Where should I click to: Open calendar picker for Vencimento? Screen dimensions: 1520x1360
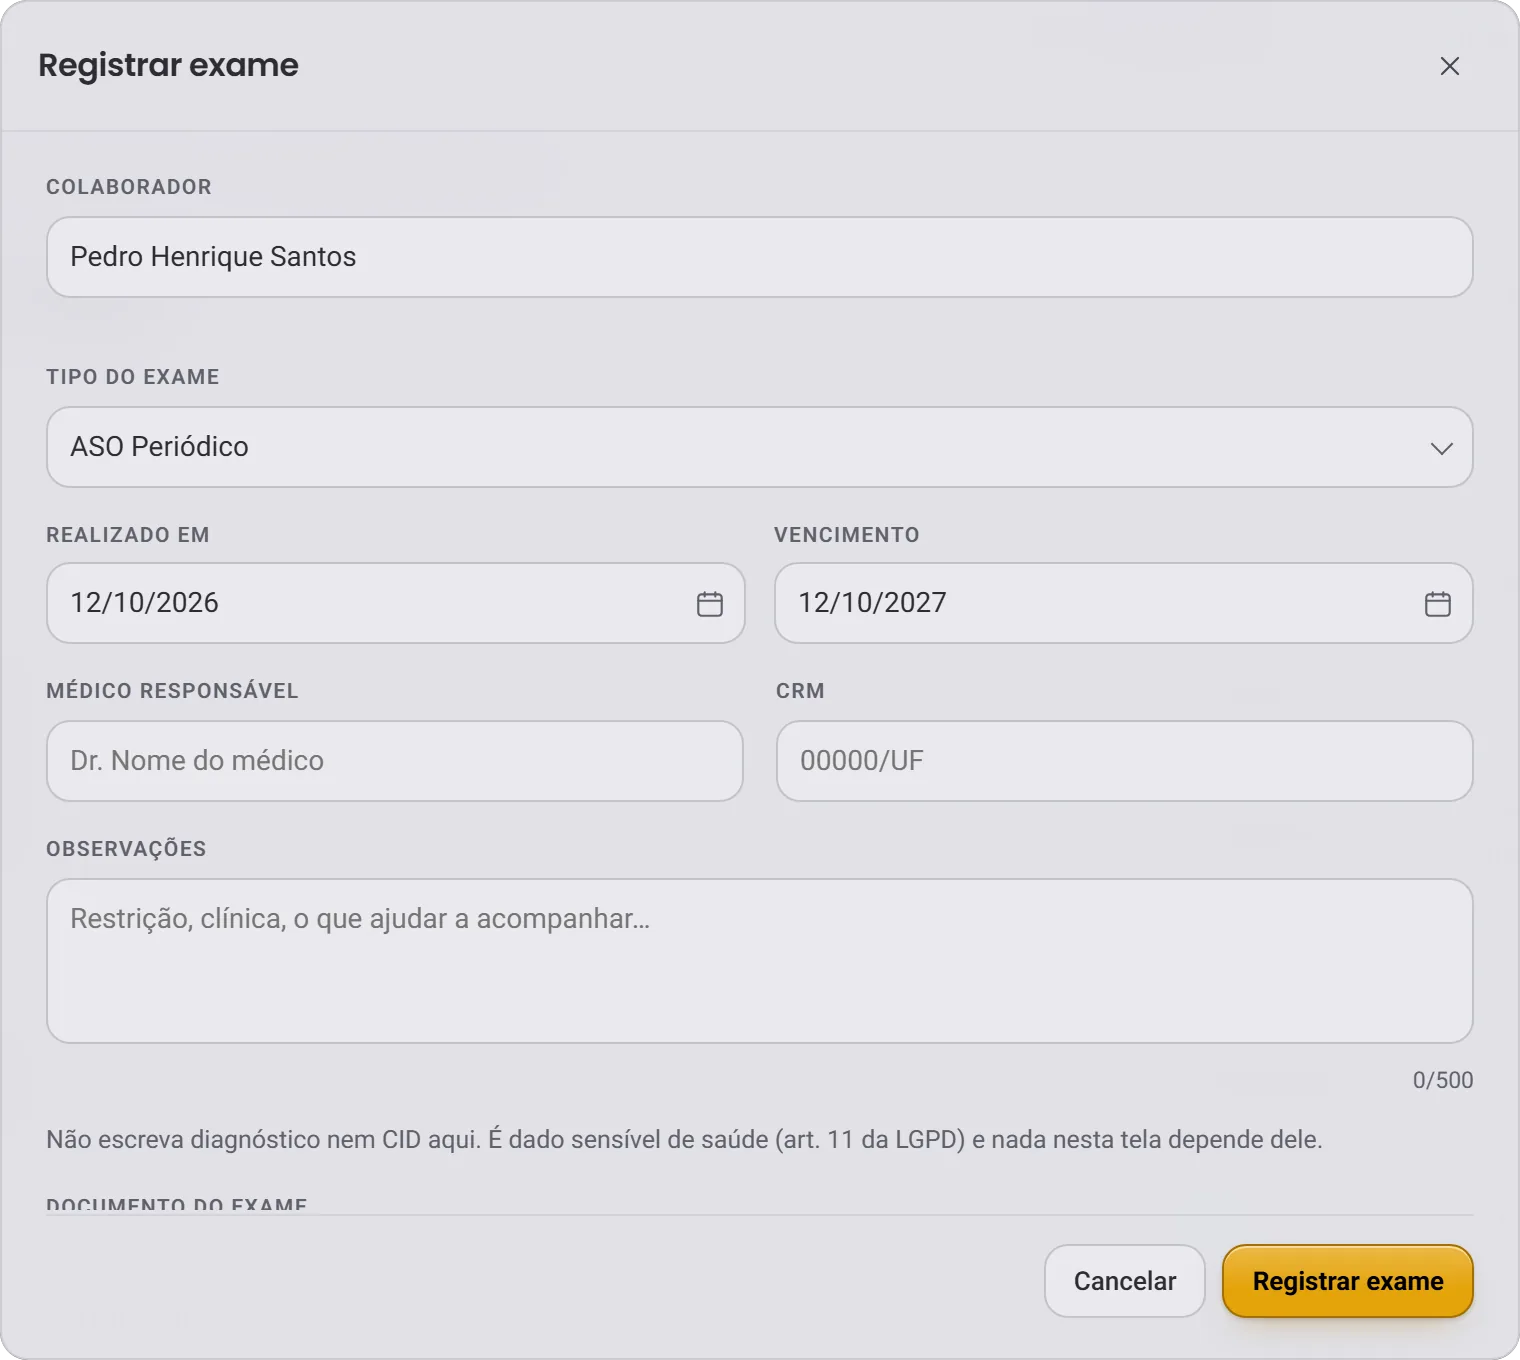pos(1438,603)
